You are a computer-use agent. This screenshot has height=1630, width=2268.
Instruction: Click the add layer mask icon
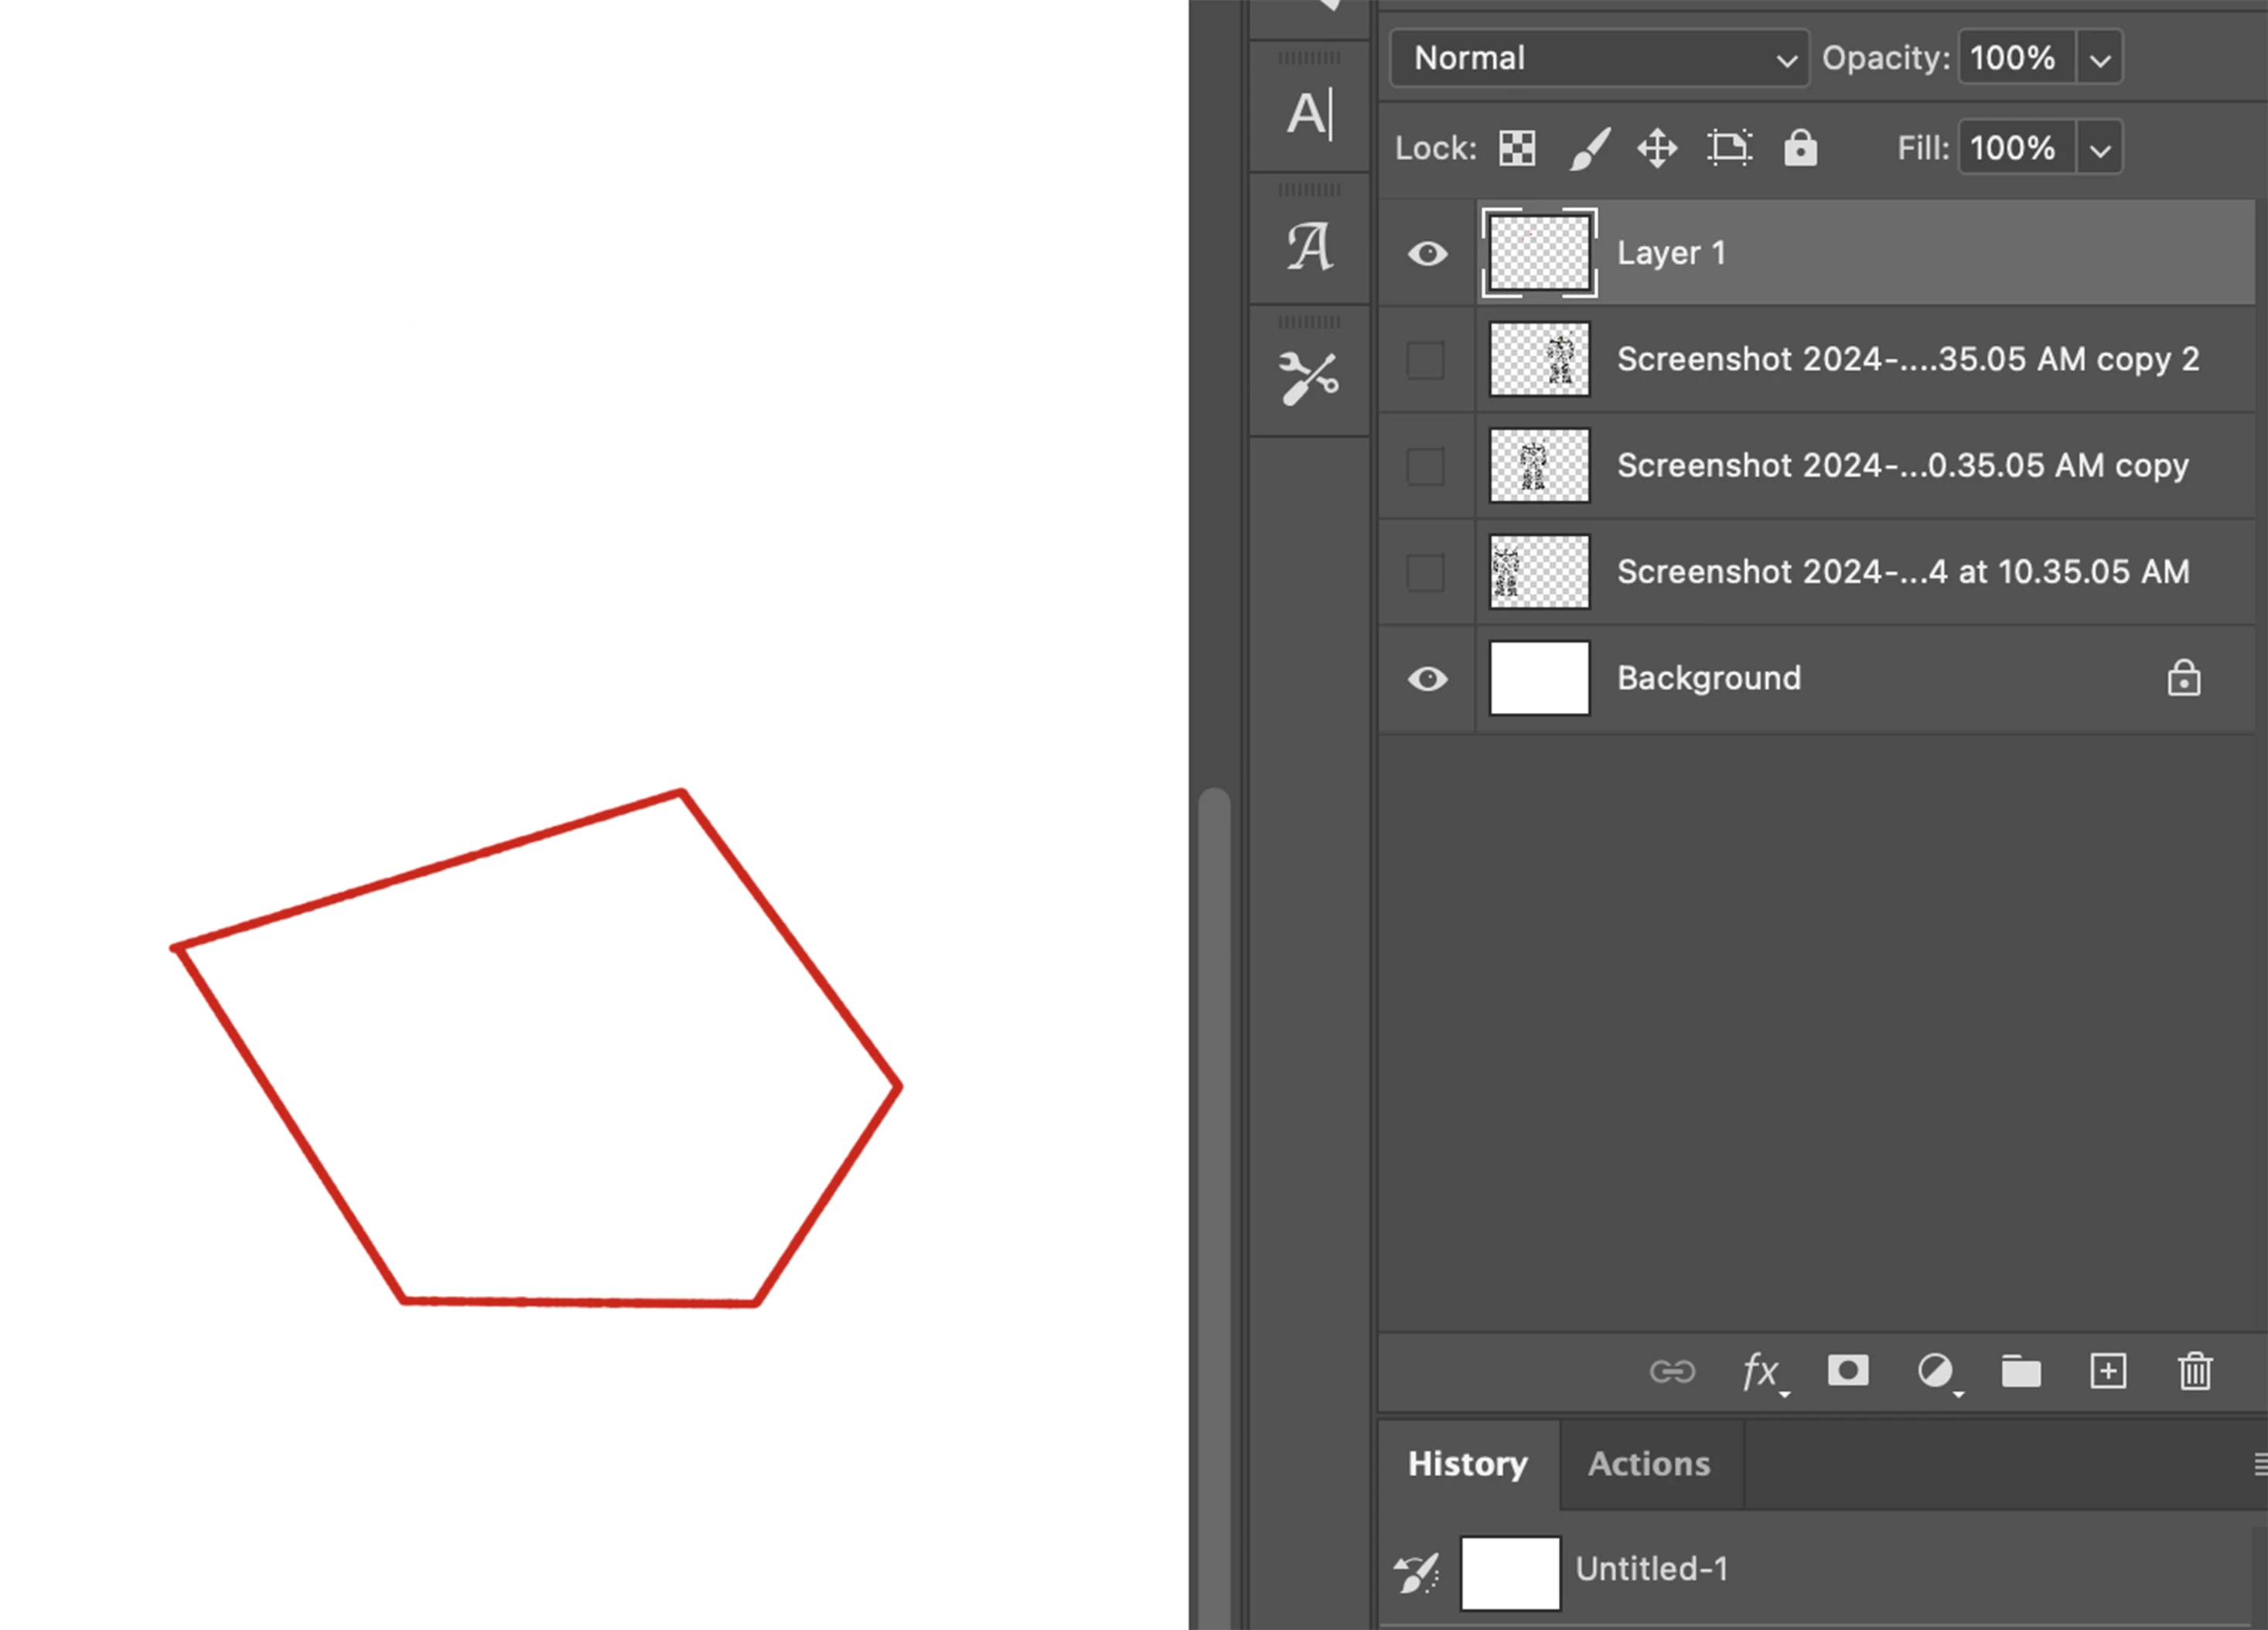coord(1847,1371)
